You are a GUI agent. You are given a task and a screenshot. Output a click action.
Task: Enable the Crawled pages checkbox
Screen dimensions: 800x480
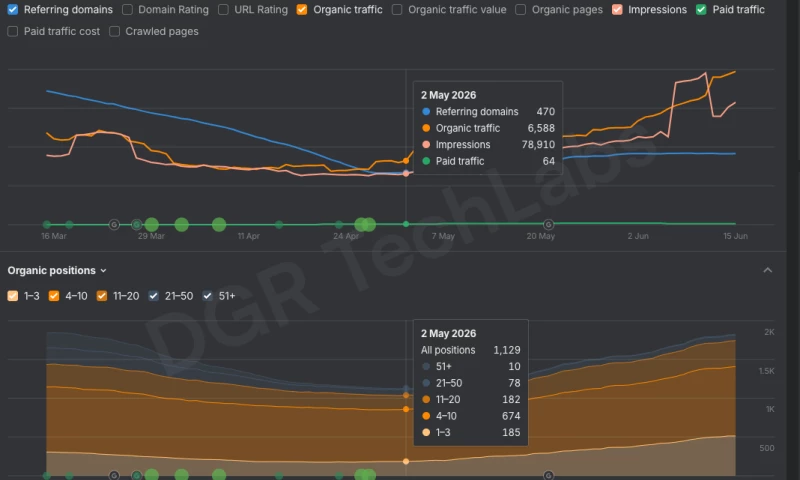point(115,32)
